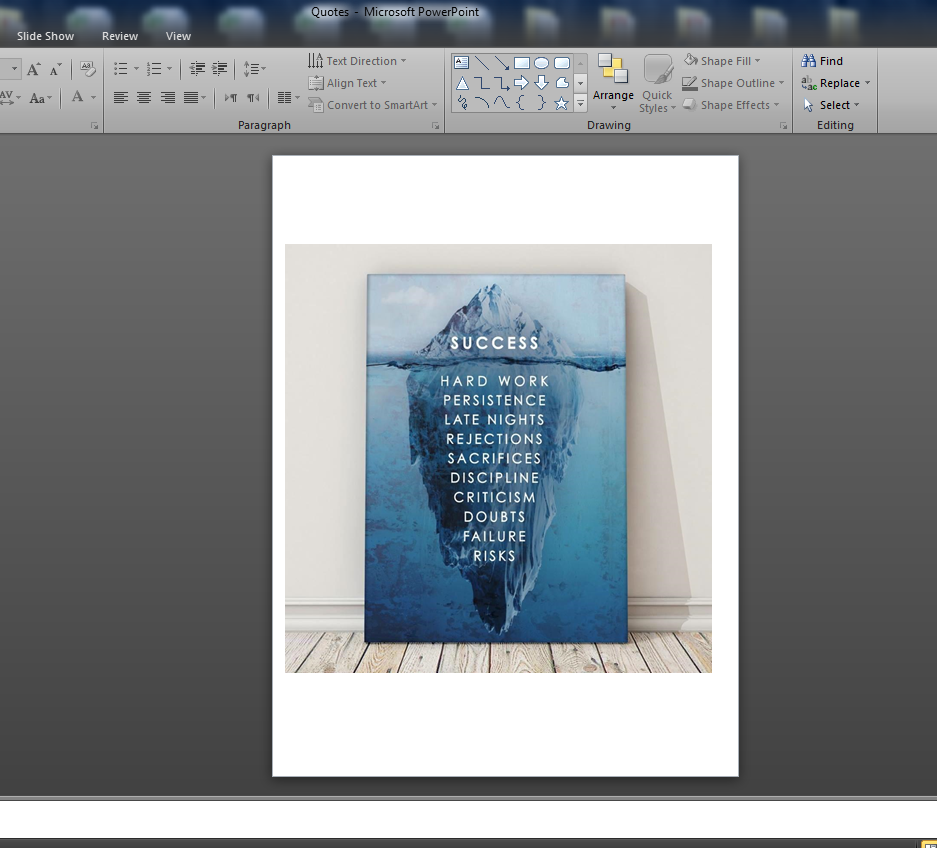Expand the shapes gallery More arrow
Screen dimensions: 937x848
580,104
